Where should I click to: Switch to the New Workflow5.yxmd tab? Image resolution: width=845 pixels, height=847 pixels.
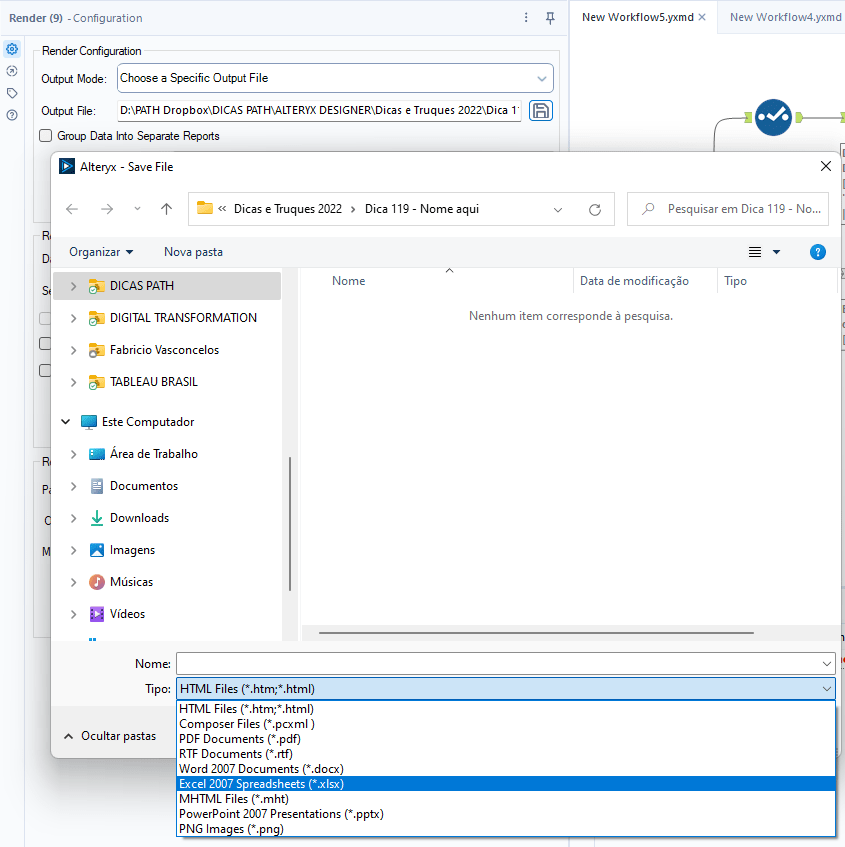coord(638,17)
